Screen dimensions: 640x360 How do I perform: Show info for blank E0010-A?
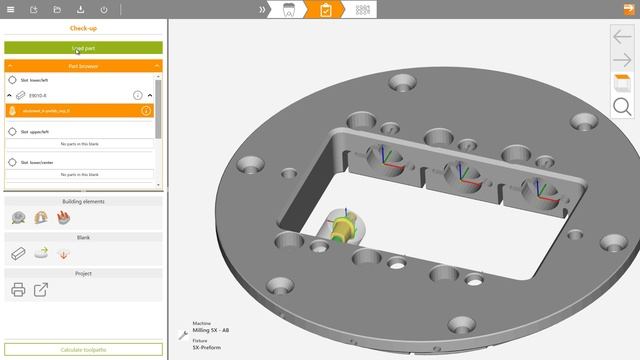(138, 96)
